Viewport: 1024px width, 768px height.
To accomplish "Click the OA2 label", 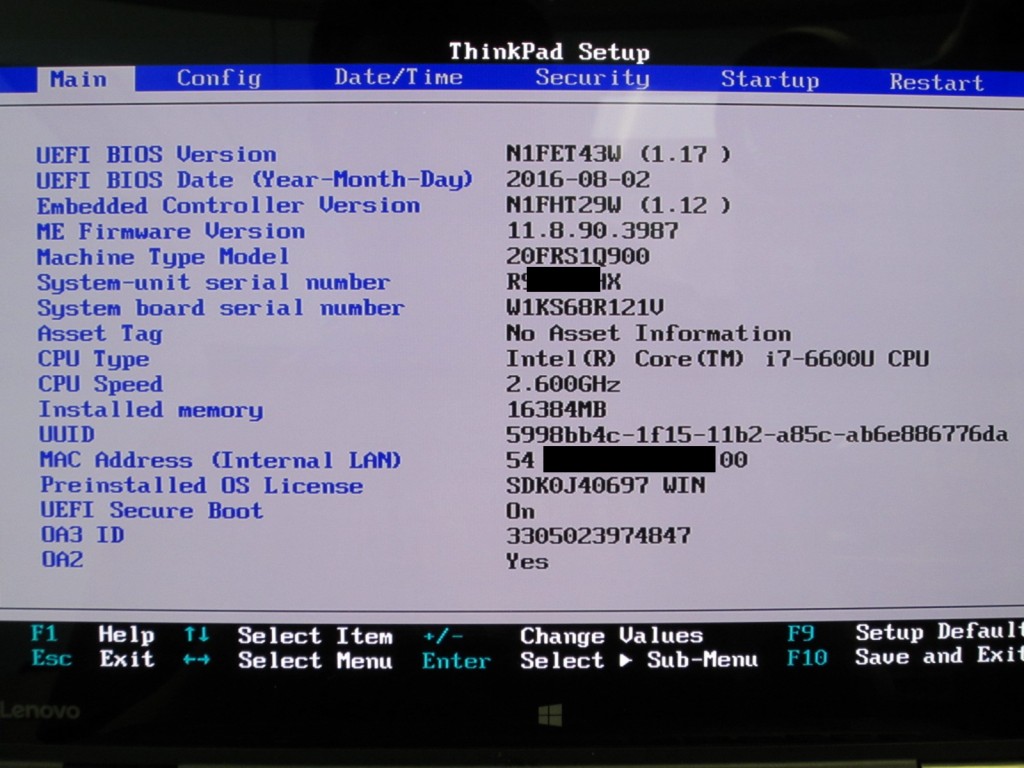I will click(x=62, y=560).
